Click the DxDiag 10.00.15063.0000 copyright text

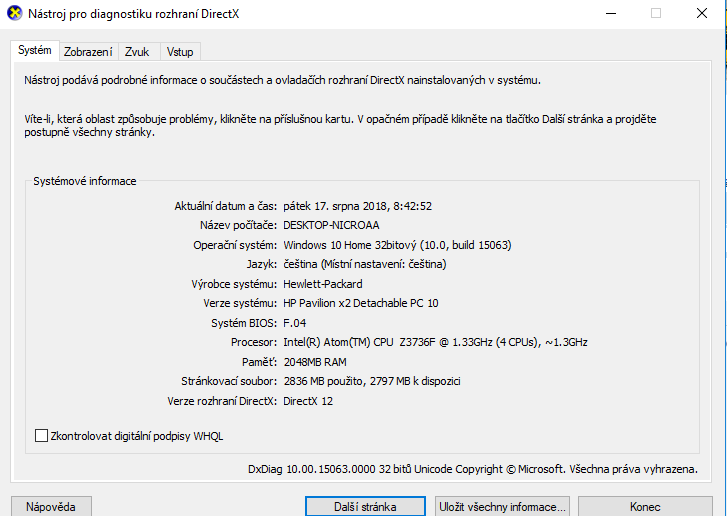click(x=473, y=469)
